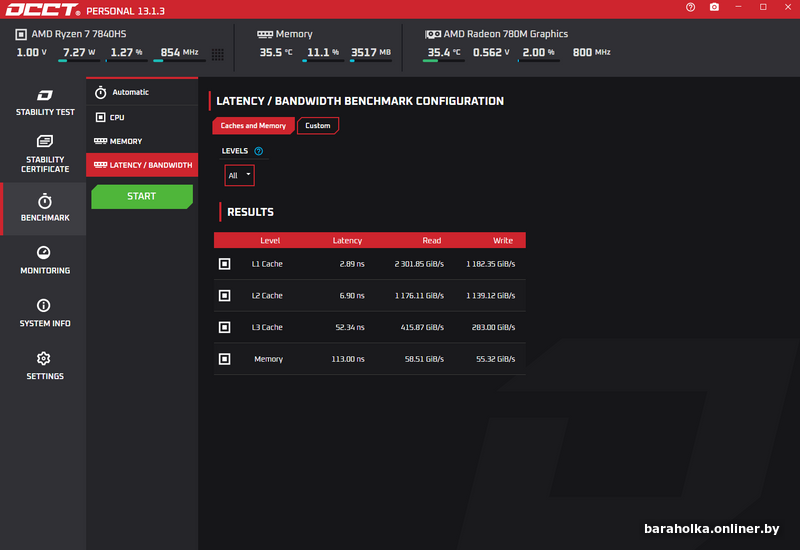Click the L2 Cache latency 6.90 ns
This screenshot has height=550, width=800.
pyautogui.click(x=352, y=295)
